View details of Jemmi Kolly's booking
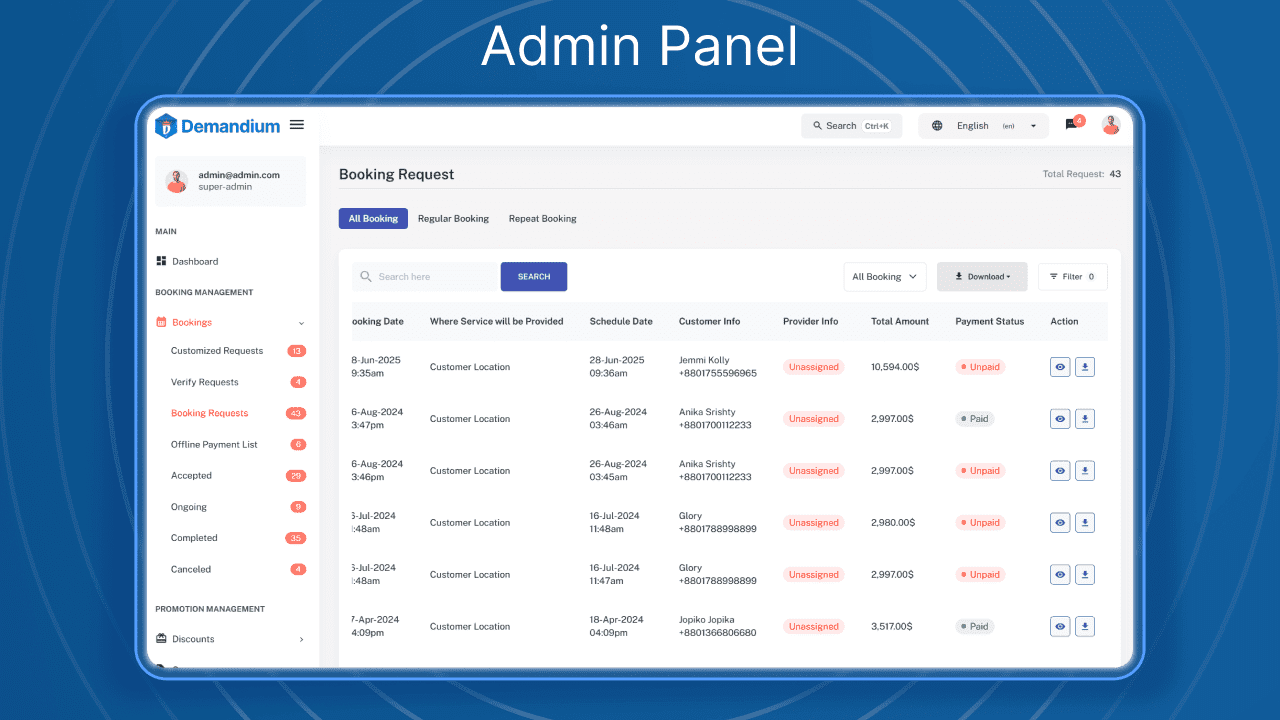This screenshot has height=720, width=1280. point(1059,367)
